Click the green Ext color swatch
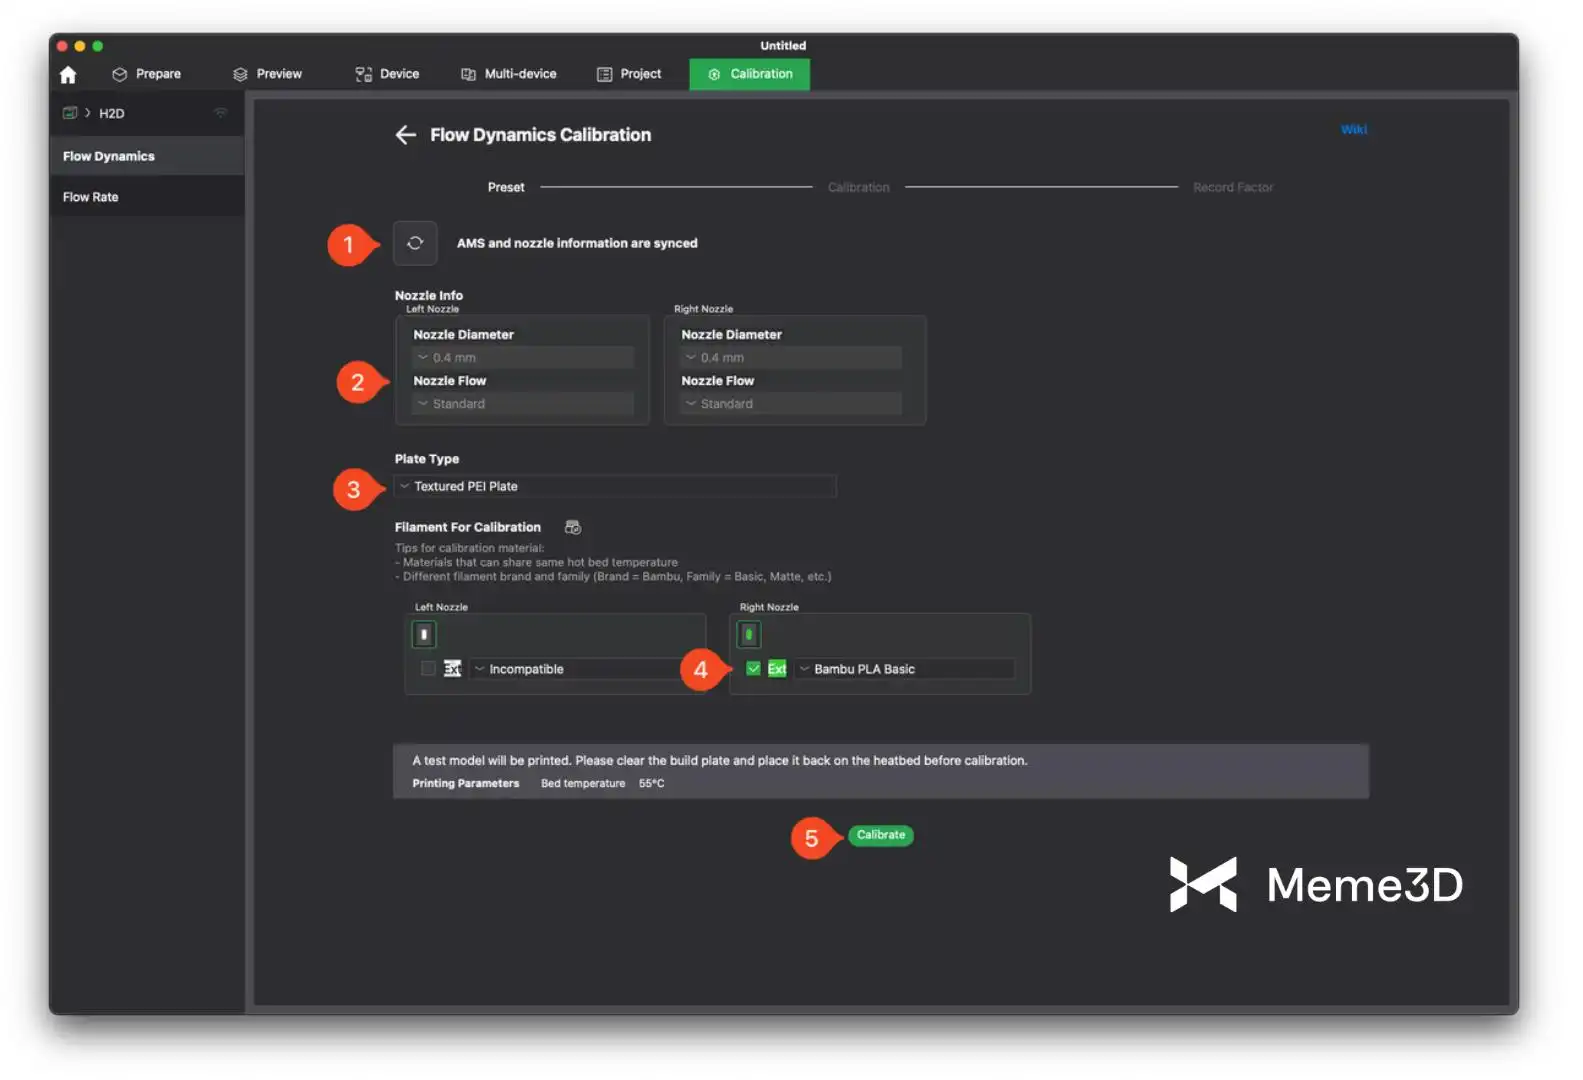 [777, 669]
